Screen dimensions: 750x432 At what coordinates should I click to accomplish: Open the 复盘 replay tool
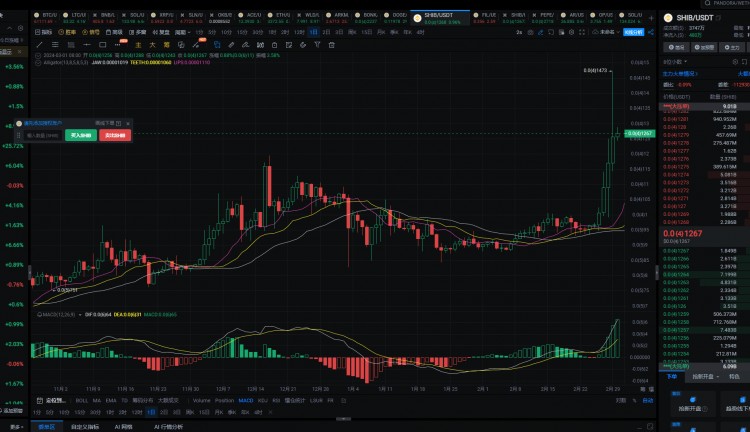(x=161, y=32)
